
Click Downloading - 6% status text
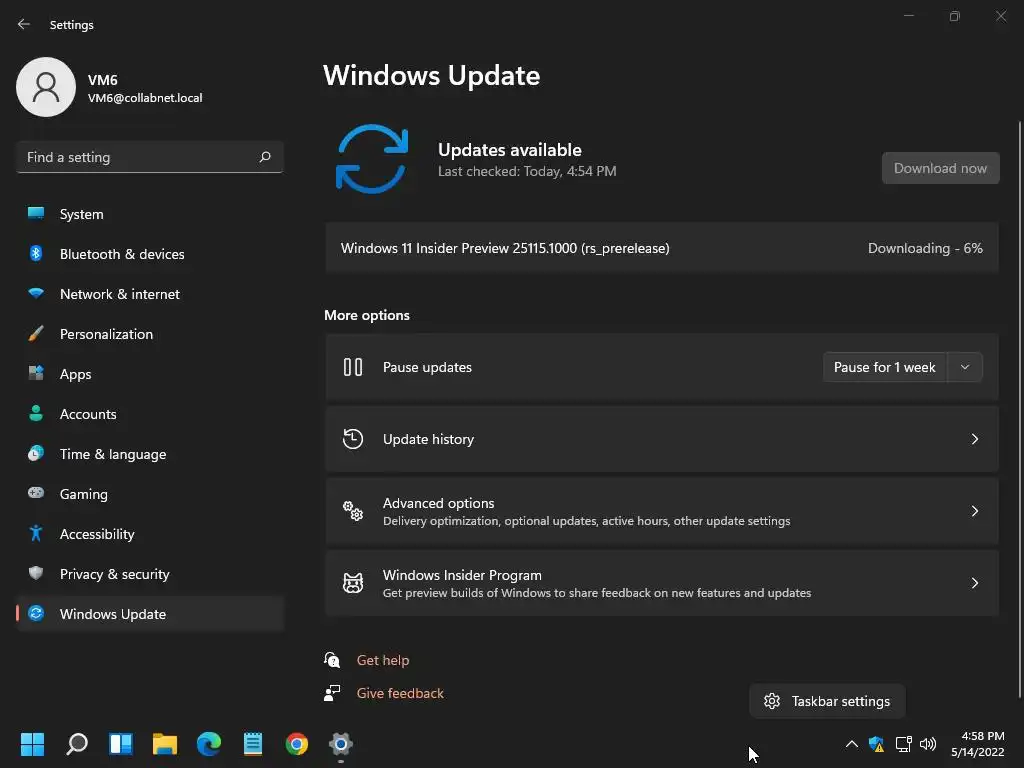click(x=925, y=248)
